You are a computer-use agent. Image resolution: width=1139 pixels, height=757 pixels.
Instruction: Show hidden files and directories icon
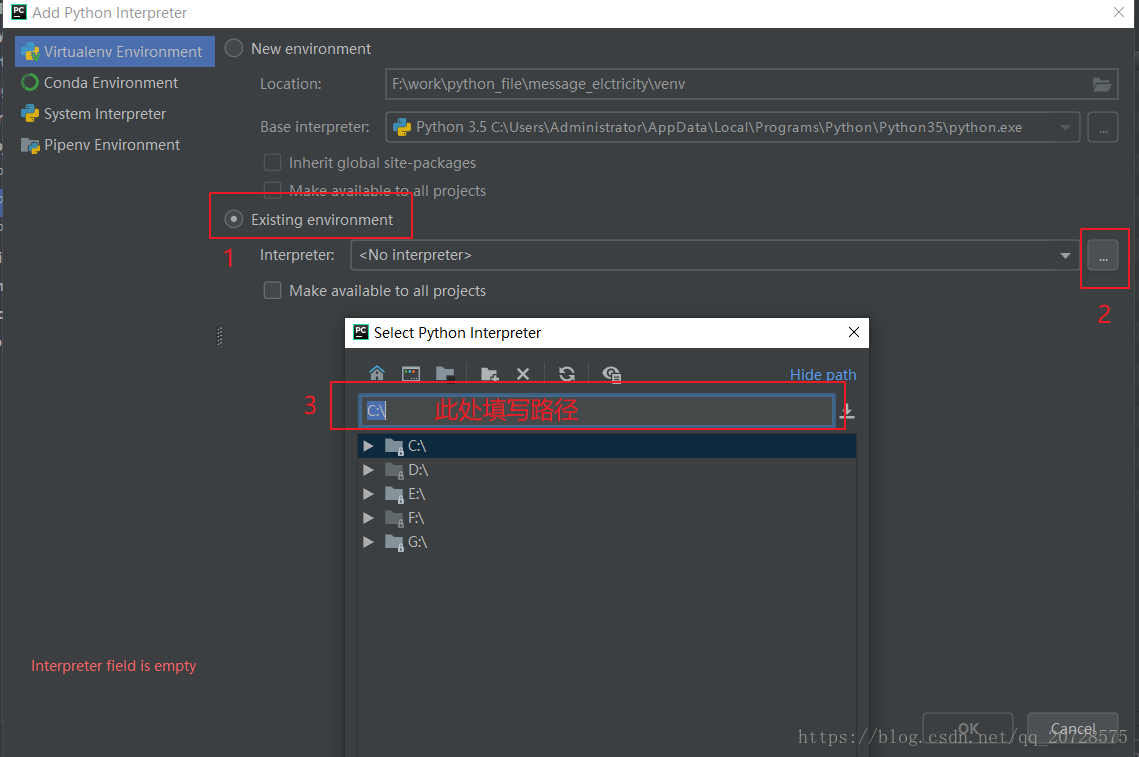[612, 374]
